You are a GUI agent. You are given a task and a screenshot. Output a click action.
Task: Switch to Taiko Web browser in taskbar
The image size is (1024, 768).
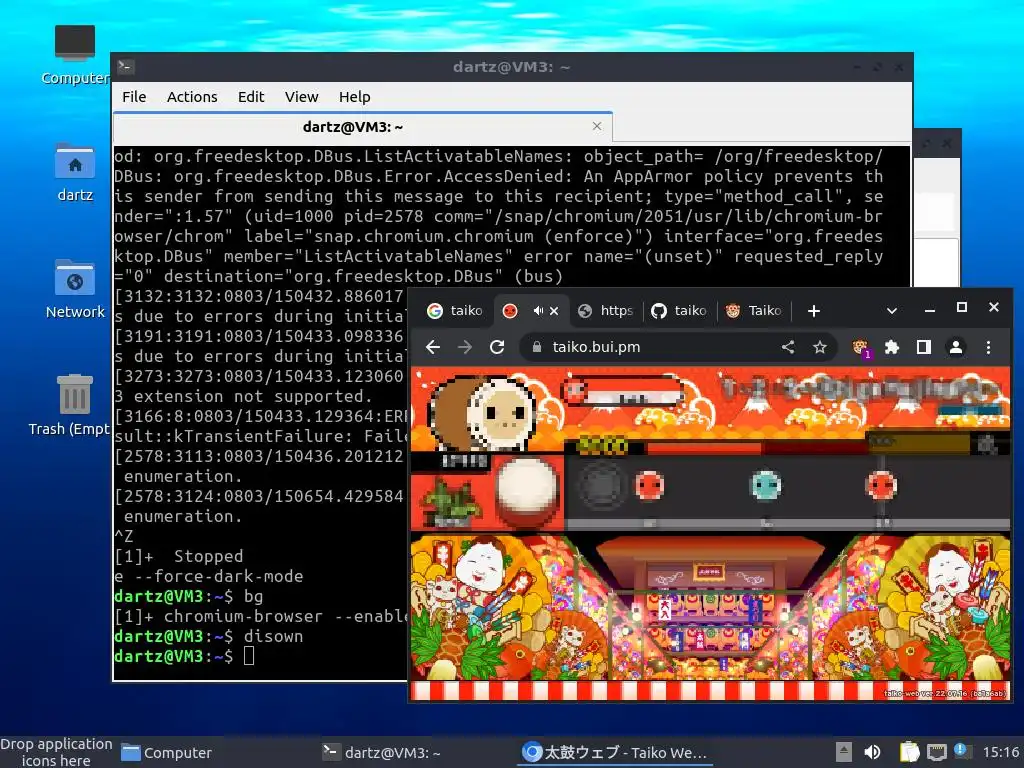coord(615,752)
